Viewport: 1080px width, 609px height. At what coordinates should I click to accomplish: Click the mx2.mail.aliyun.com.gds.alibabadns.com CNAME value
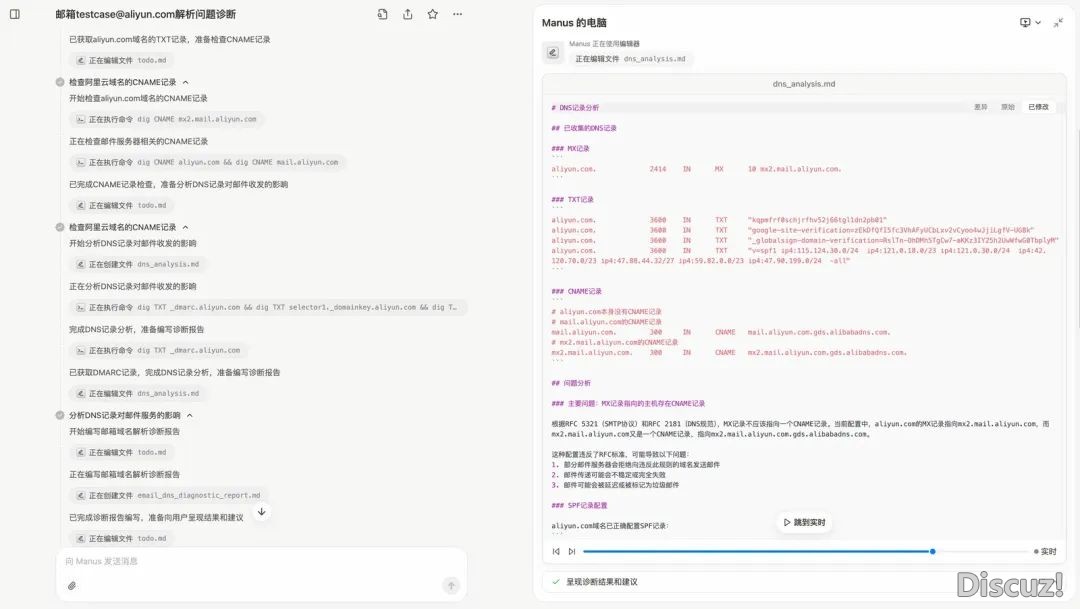click(x=827, y=353)
